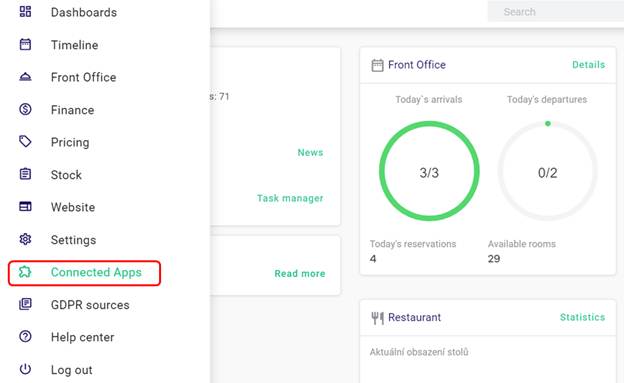Click the Today's departures 0/2 ring
Screen dimensions: 624x383
click(548, 171)
